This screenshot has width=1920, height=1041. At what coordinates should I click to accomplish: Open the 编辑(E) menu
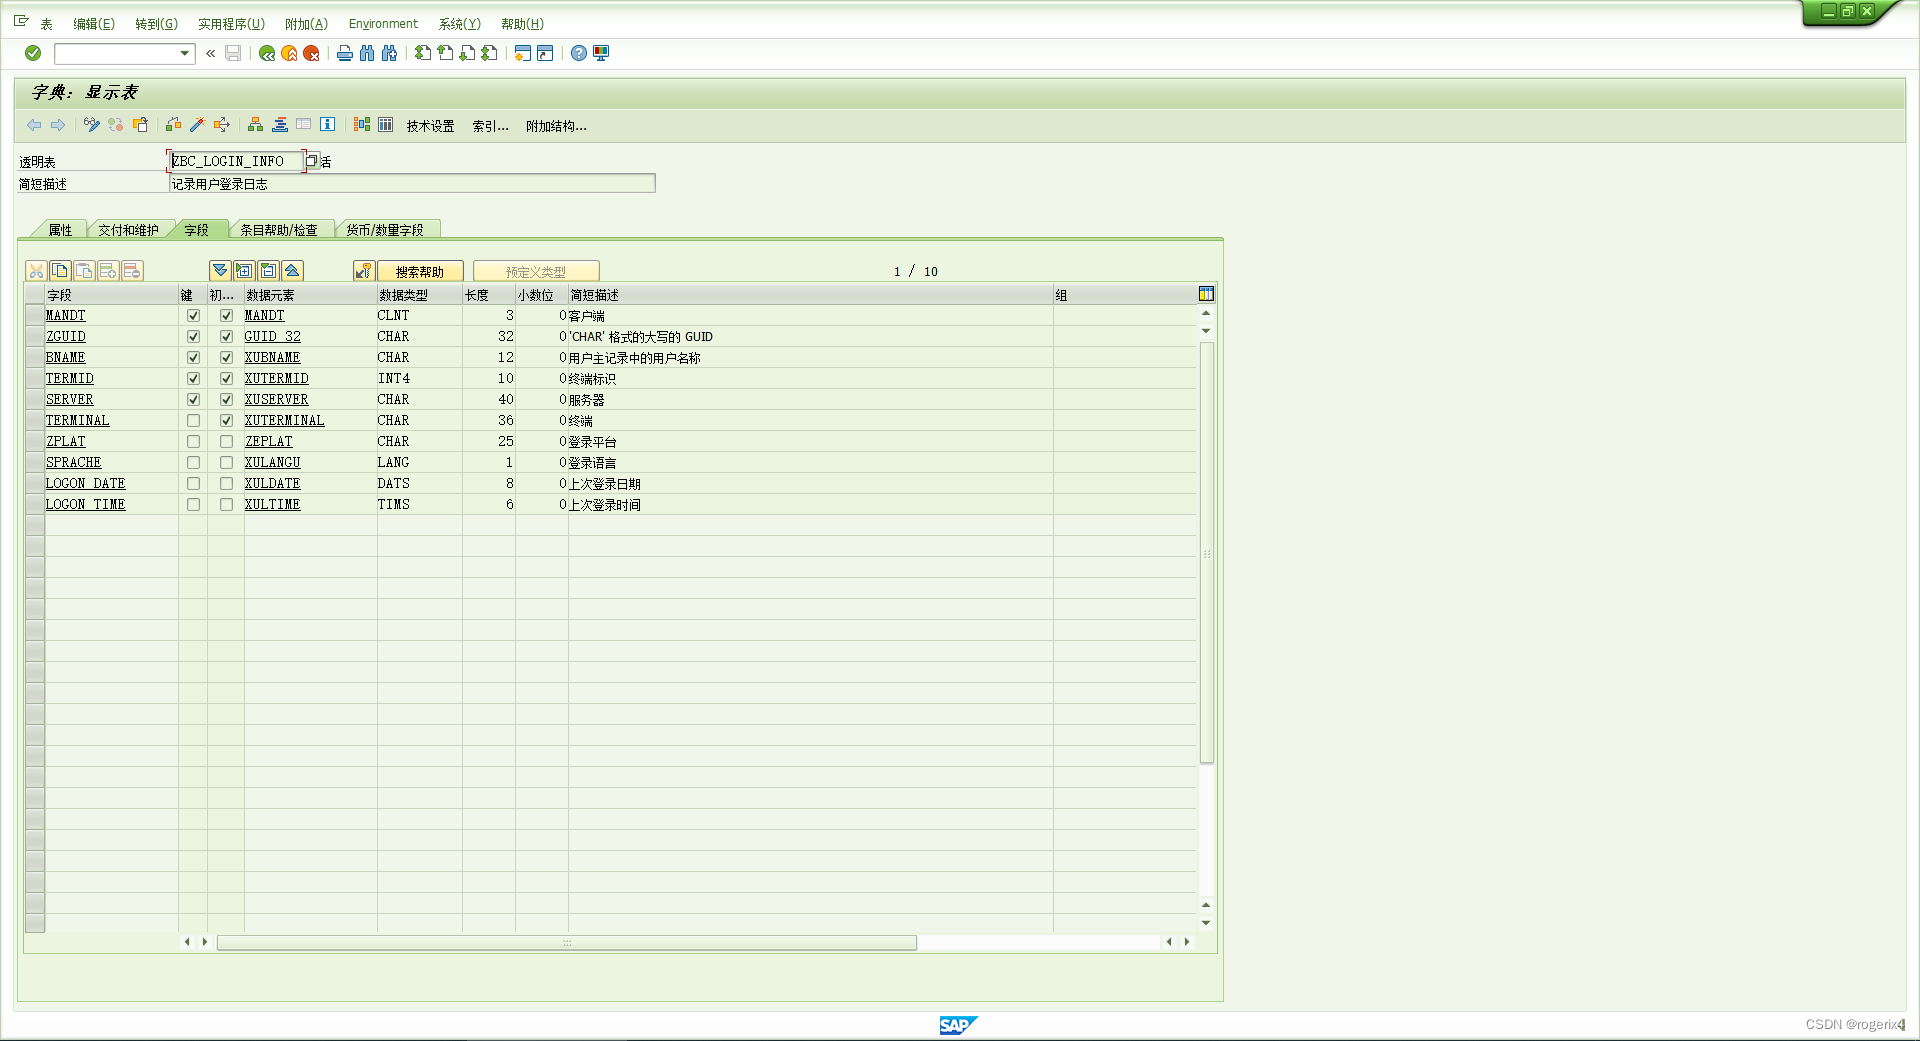coord(94,24)
